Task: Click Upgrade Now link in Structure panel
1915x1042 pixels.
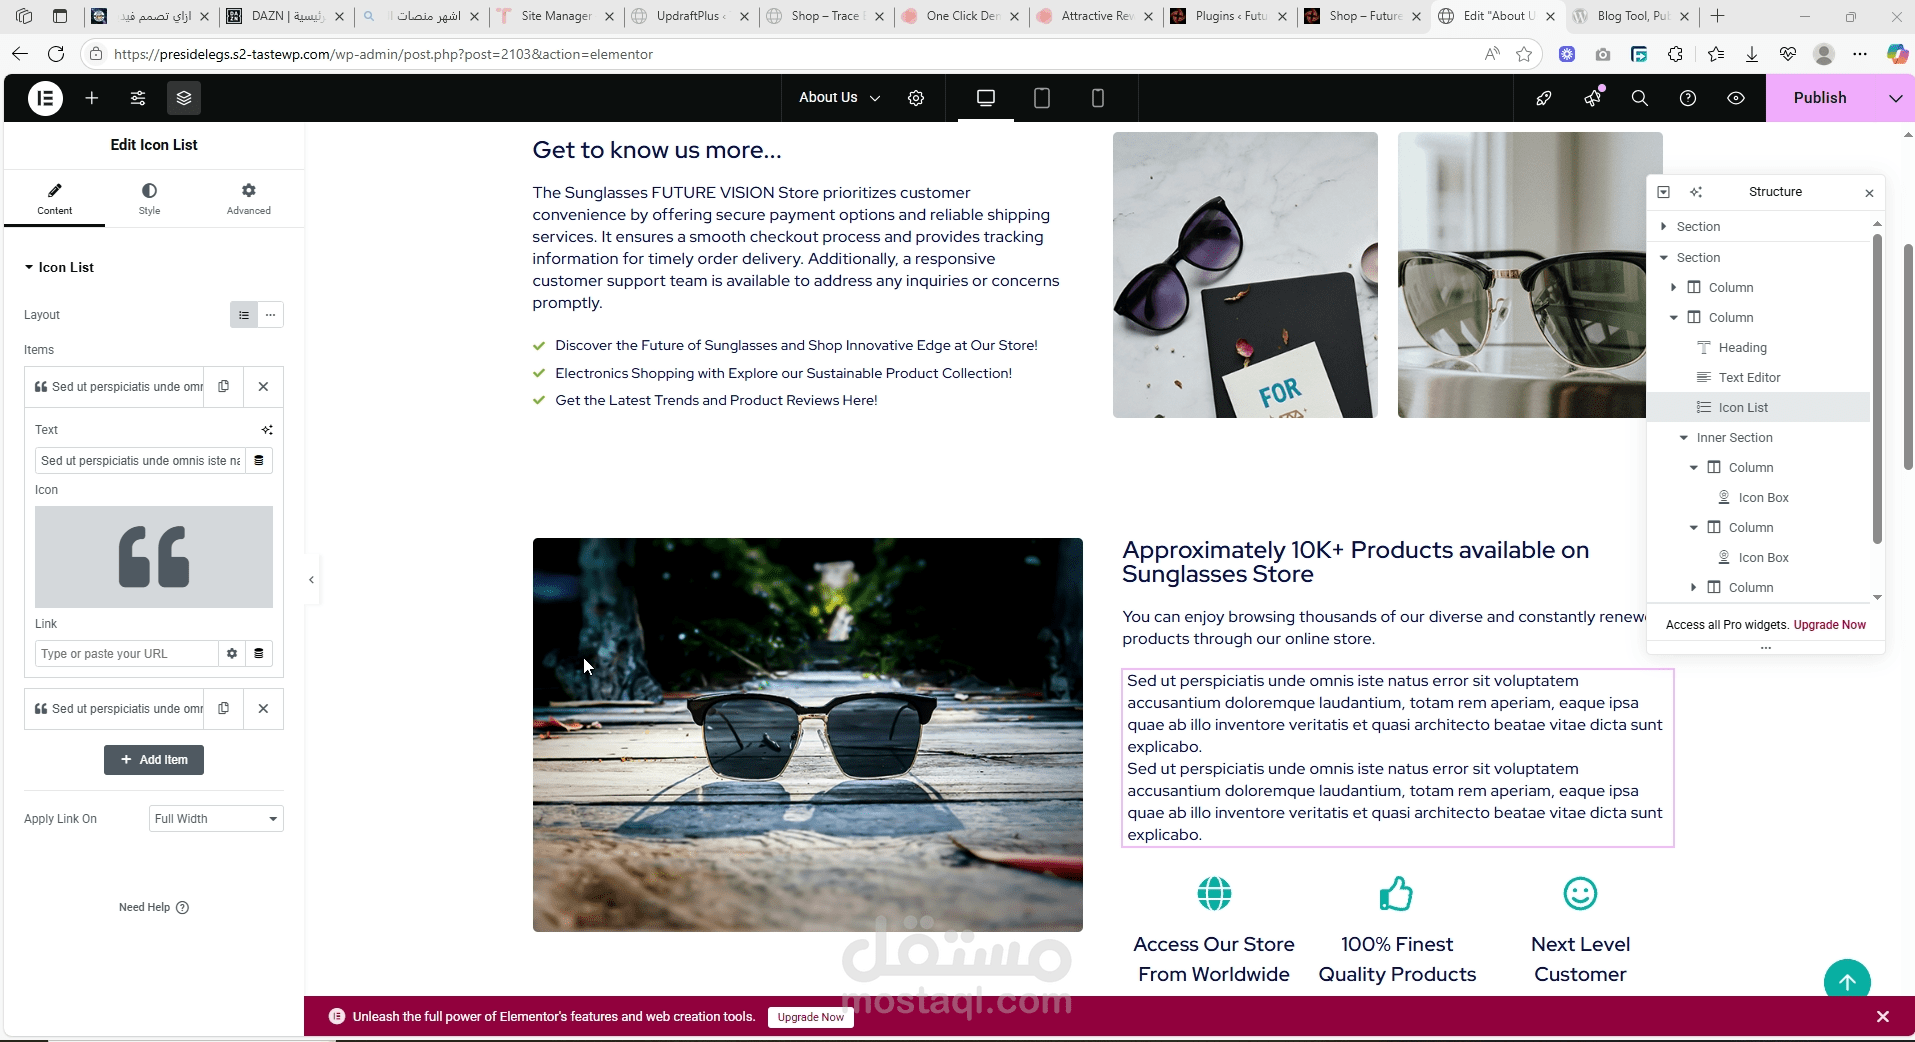Action: point(1830,625)
